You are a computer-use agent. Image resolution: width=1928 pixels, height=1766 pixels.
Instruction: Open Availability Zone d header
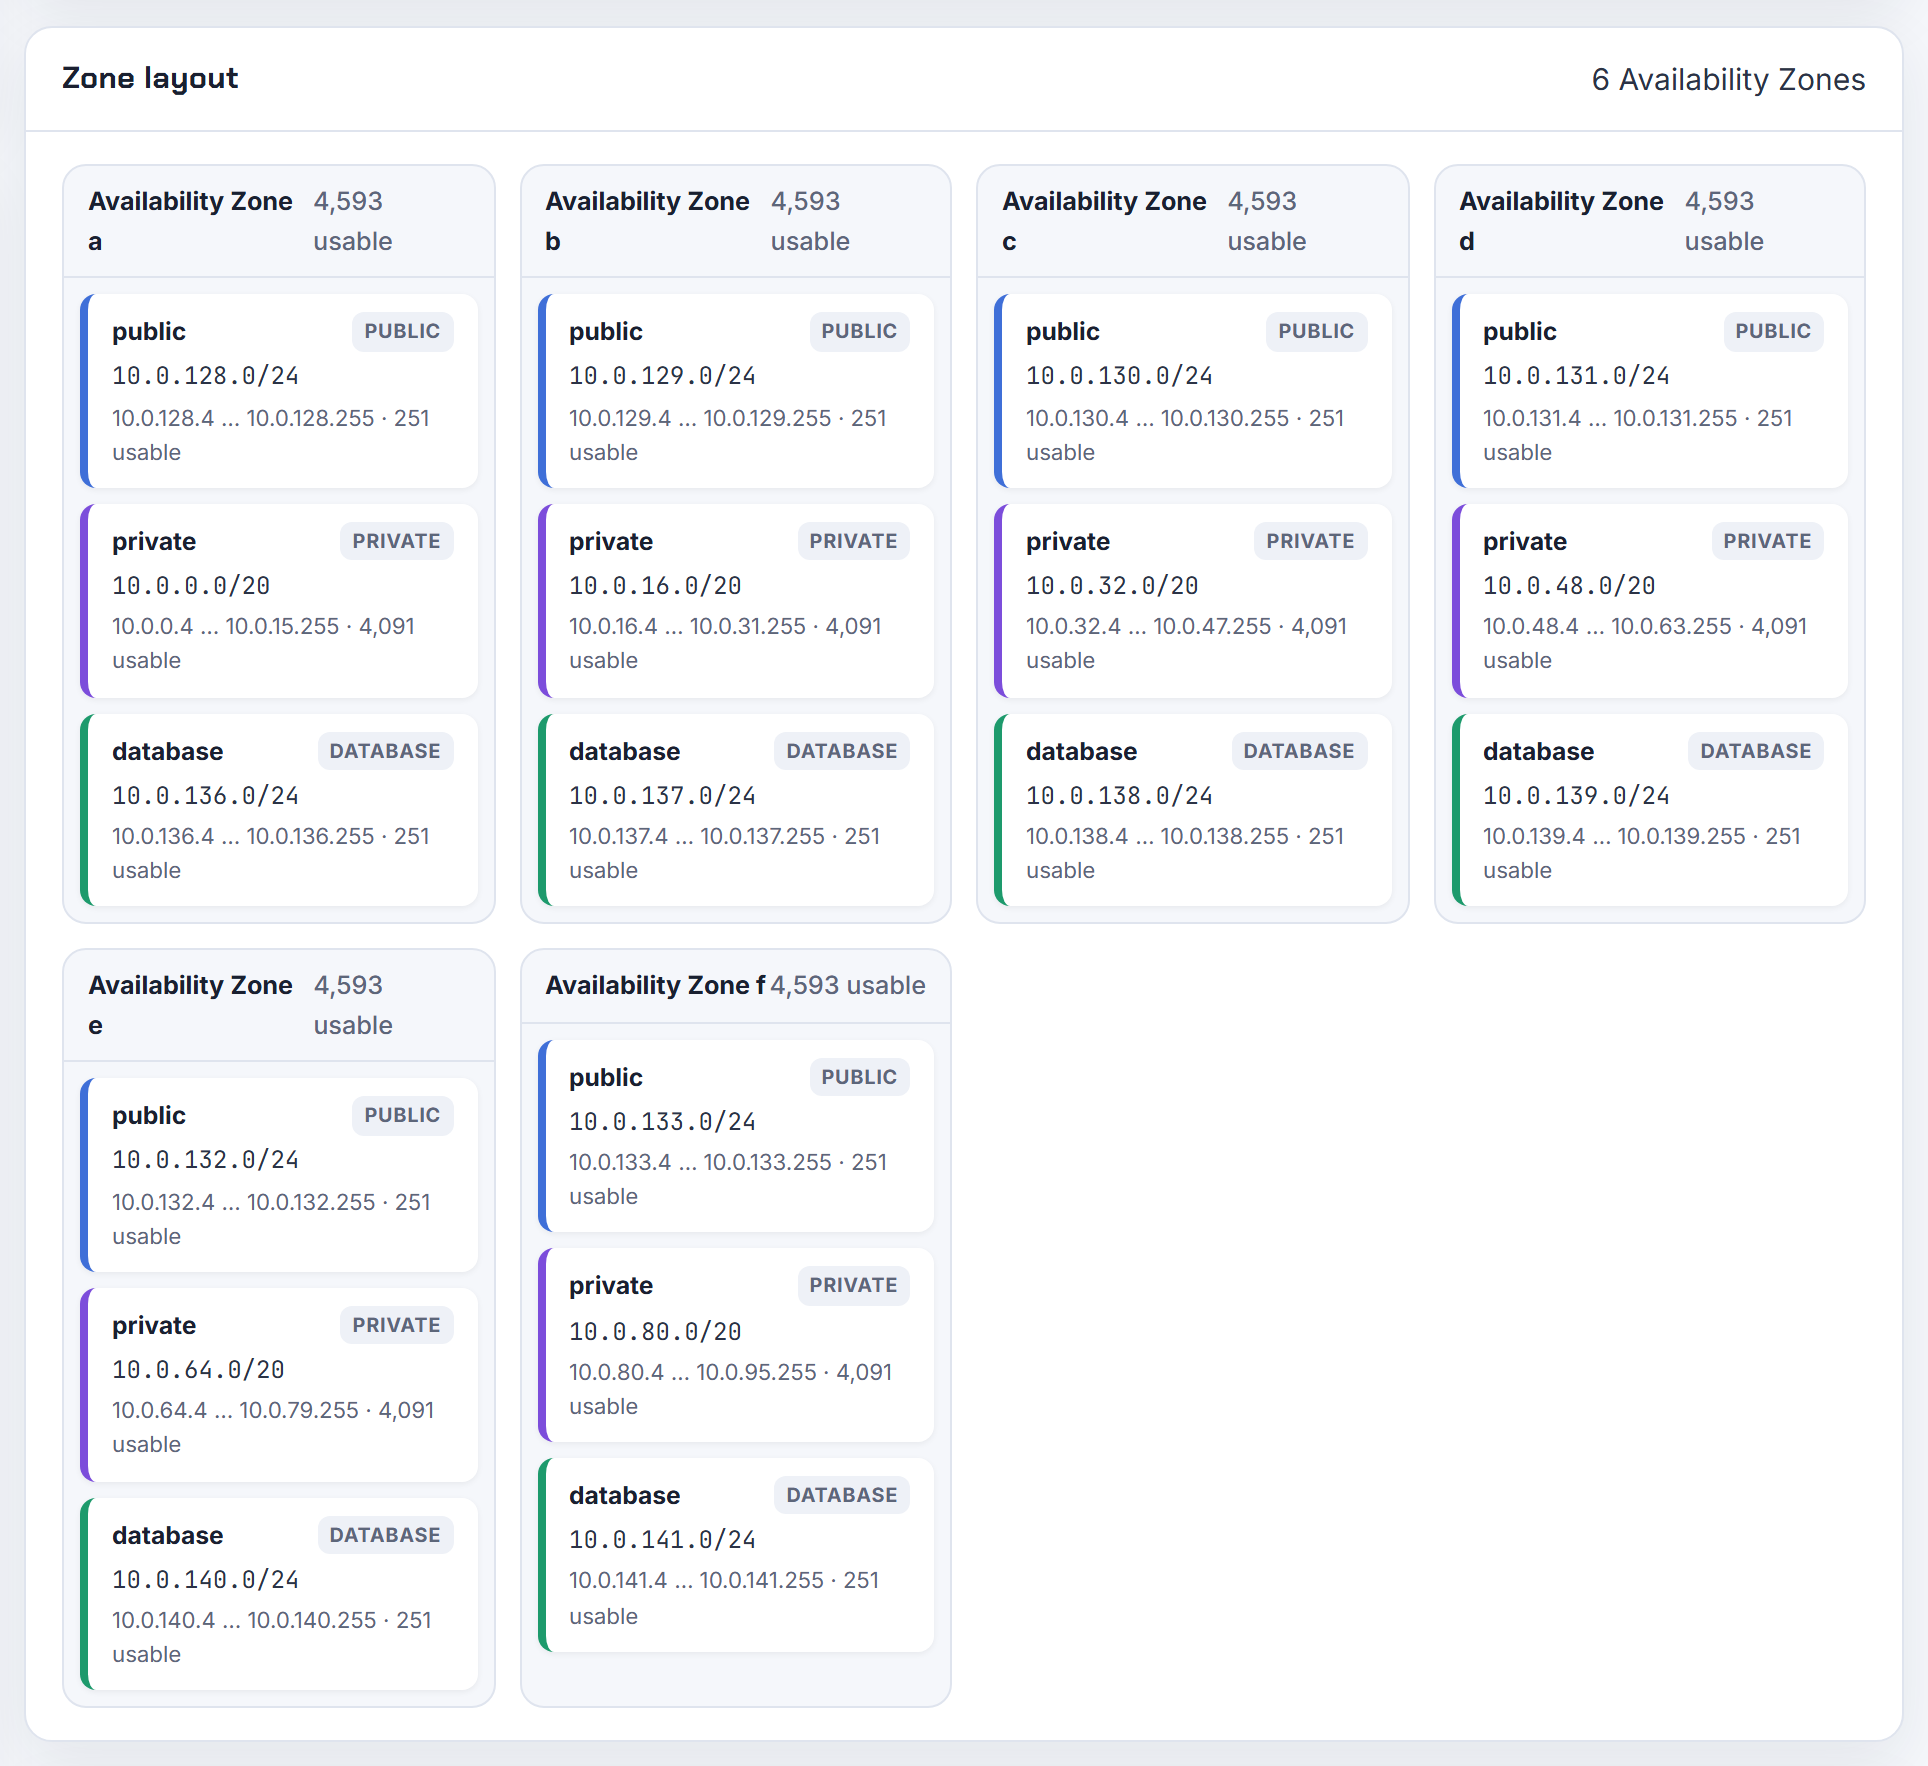1650,221
